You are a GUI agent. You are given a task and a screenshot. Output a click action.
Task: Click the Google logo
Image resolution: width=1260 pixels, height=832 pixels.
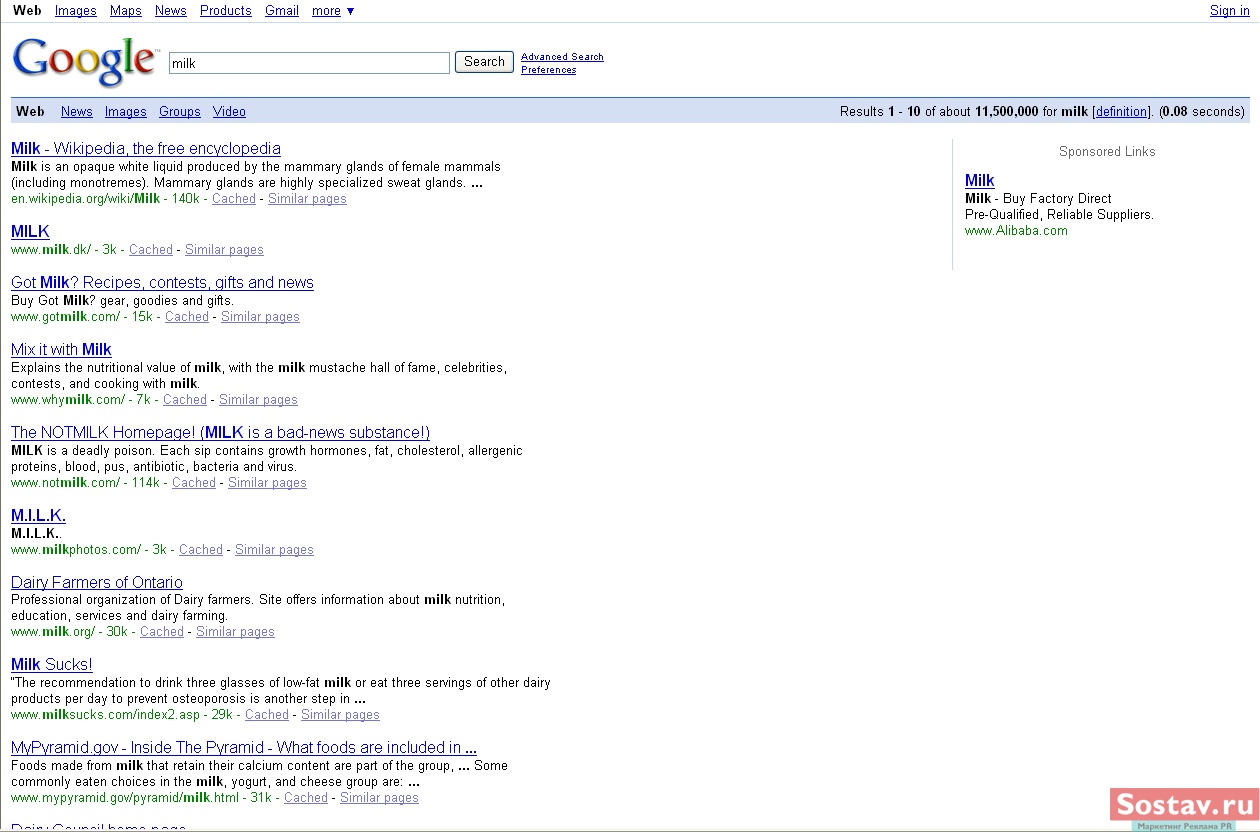click(86, 62)
